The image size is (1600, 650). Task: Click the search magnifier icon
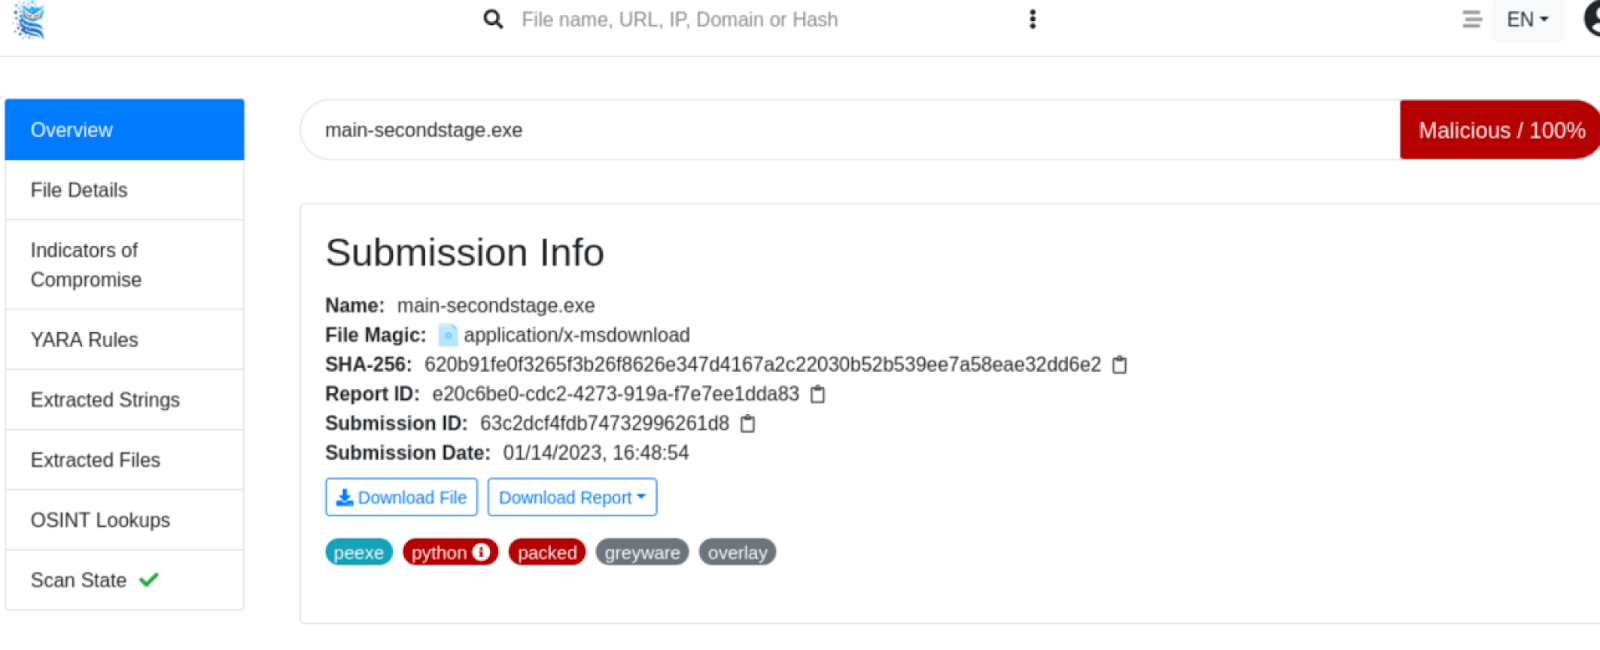pyautogui.click(x=493, y=19)
